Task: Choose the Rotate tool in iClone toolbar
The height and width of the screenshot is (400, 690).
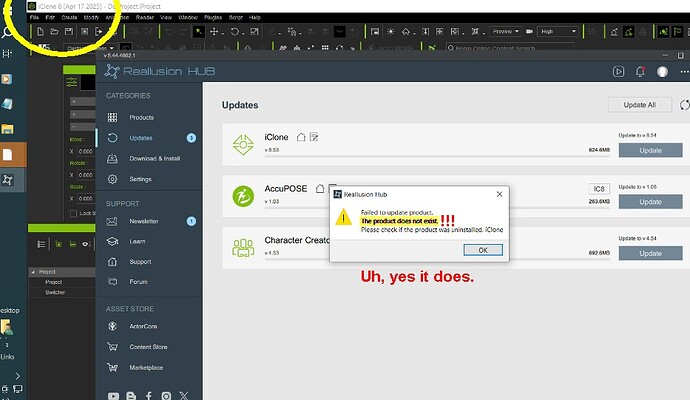Action: (x=235, y=32)
